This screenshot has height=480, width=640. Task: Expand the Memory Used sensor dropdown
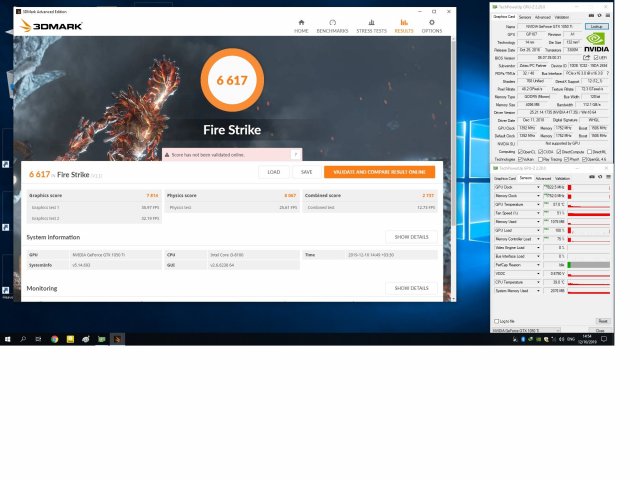tap(538, 222)
